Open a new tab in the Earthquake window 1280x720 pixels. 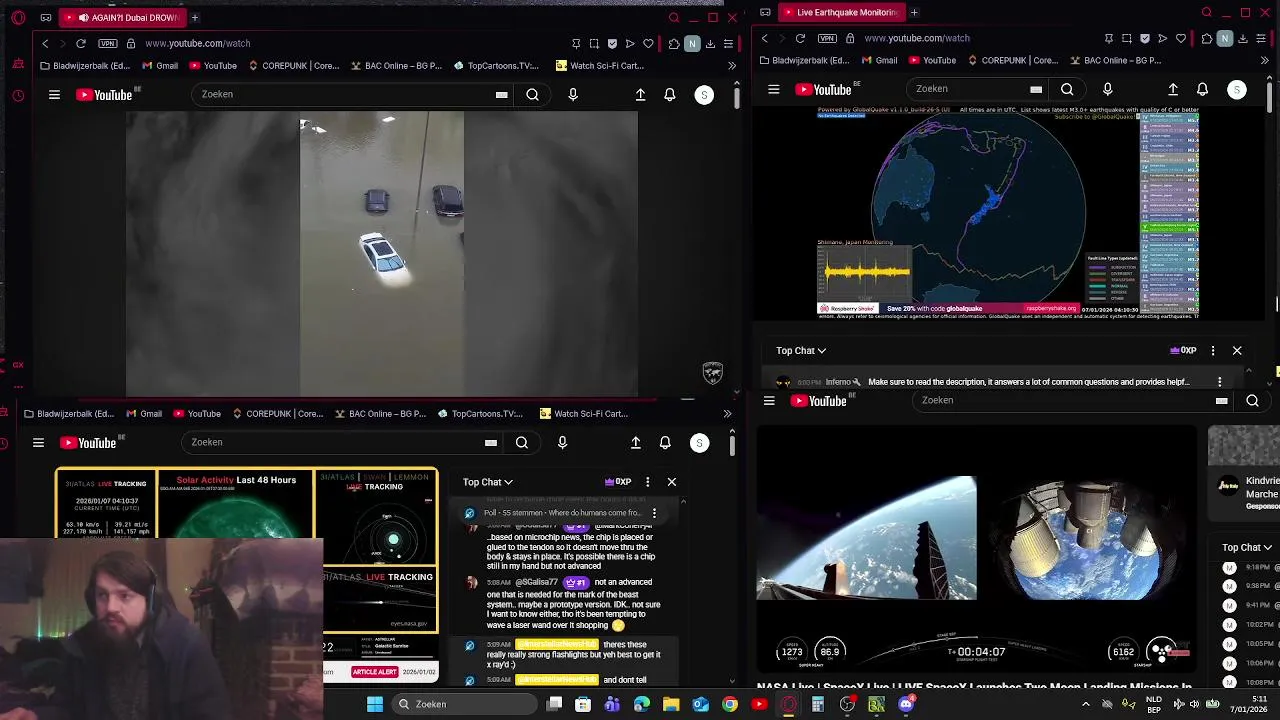[914, 12]
